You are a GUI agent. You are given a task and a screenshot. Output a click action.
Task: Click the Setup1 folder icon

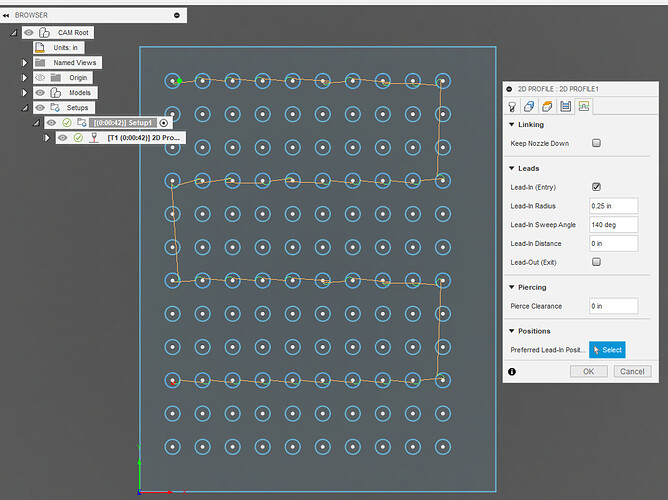pyautogui.click(x=82, y=123)
